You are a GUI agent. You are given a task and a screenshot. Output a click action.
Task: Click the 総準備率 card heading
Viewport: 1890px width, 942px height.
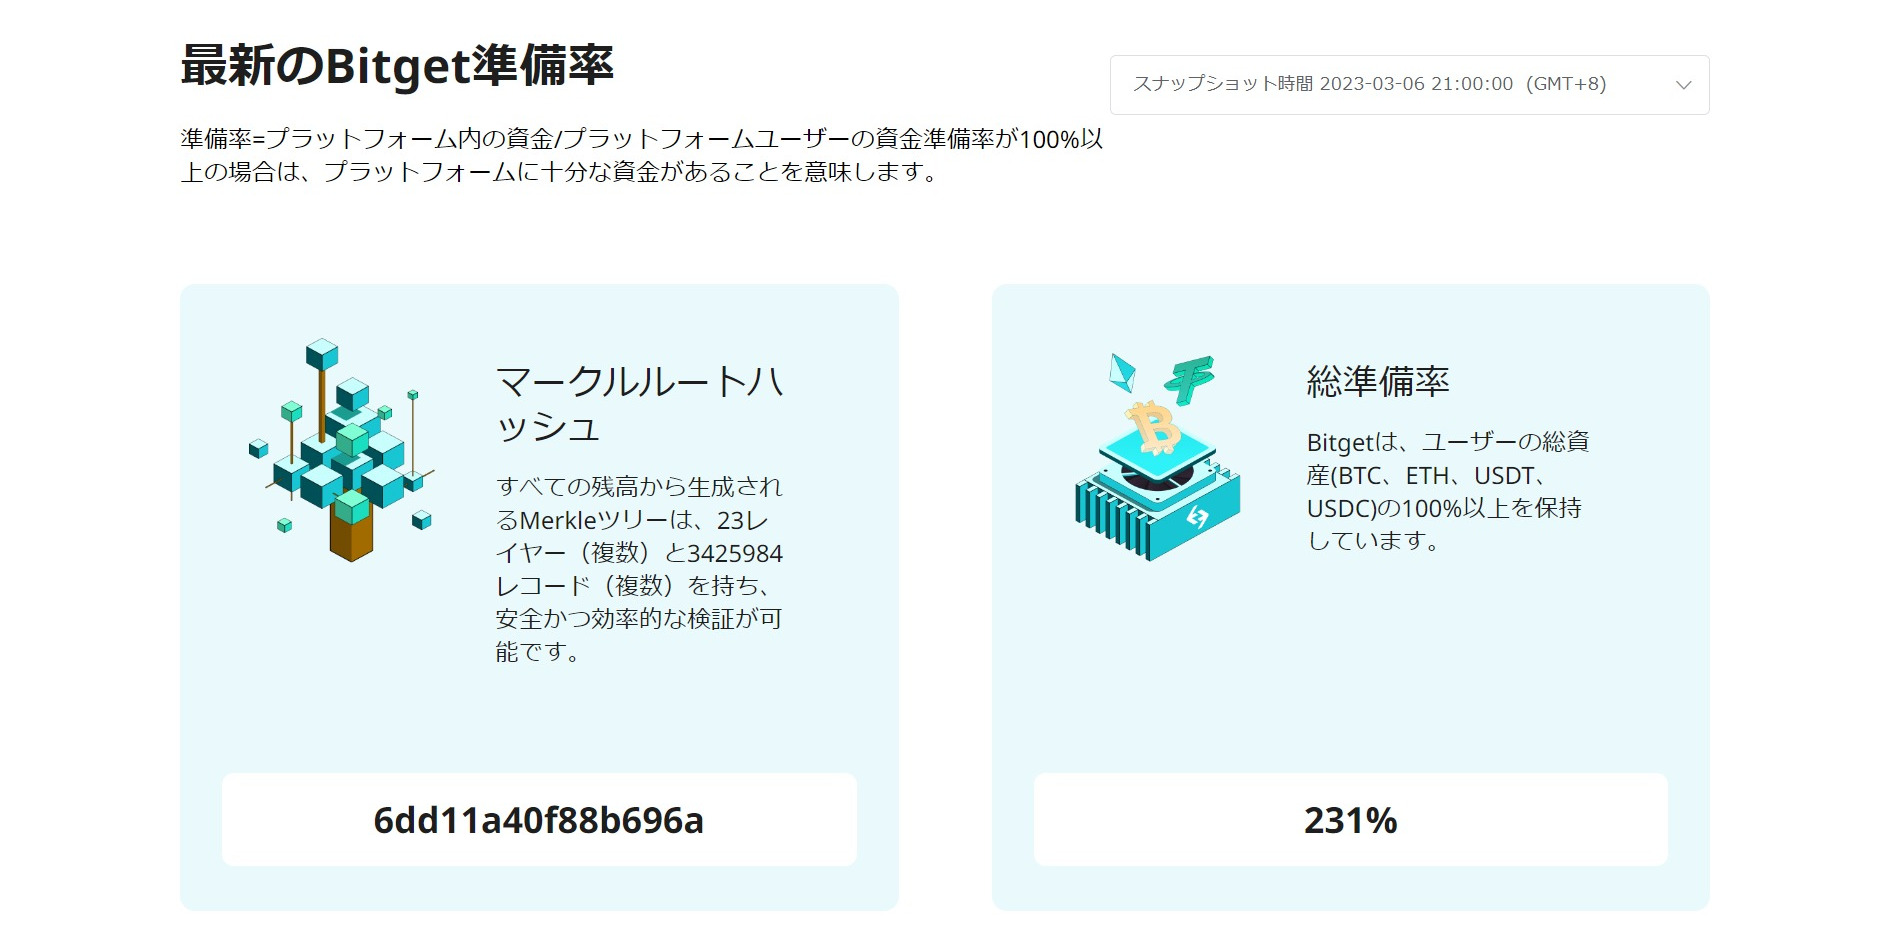[1378, 381]
